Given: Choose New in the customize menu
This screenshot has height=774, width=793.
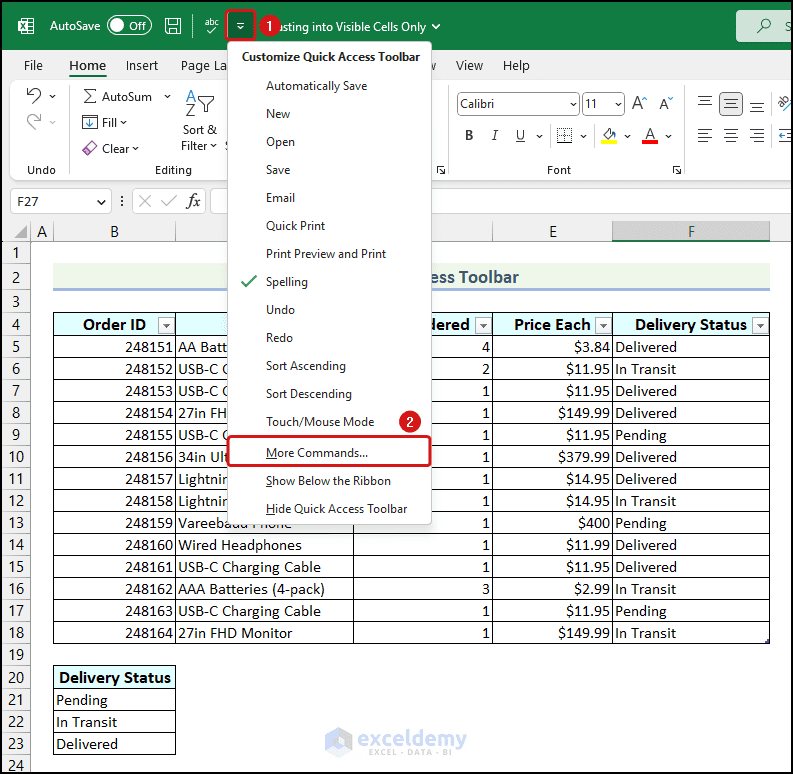Looking at the screenshot, I should pyautogui.click(x=329, y=114).
